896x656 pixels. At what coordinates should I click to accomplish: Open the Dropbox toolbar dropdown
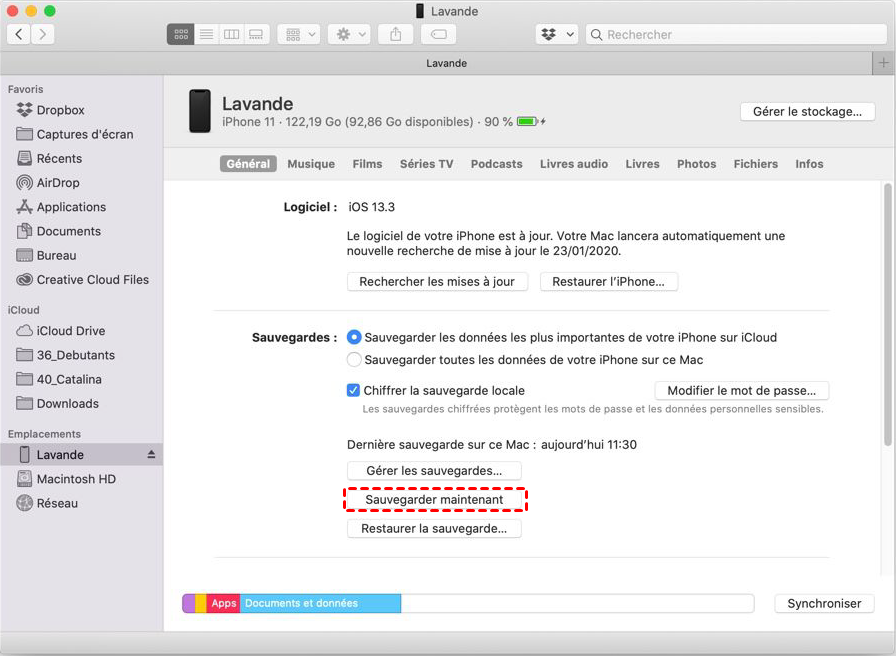click(x=557, y=34)
